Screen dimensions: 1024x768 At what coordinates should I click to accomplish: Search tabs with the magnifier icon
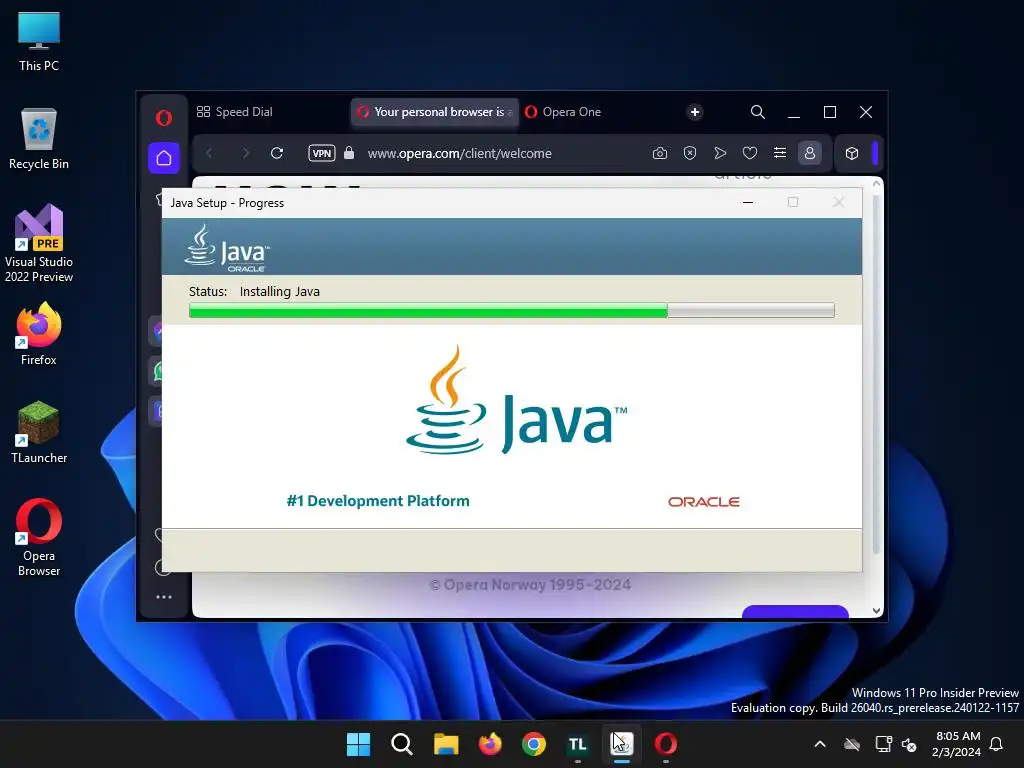(x=758, y=112)
